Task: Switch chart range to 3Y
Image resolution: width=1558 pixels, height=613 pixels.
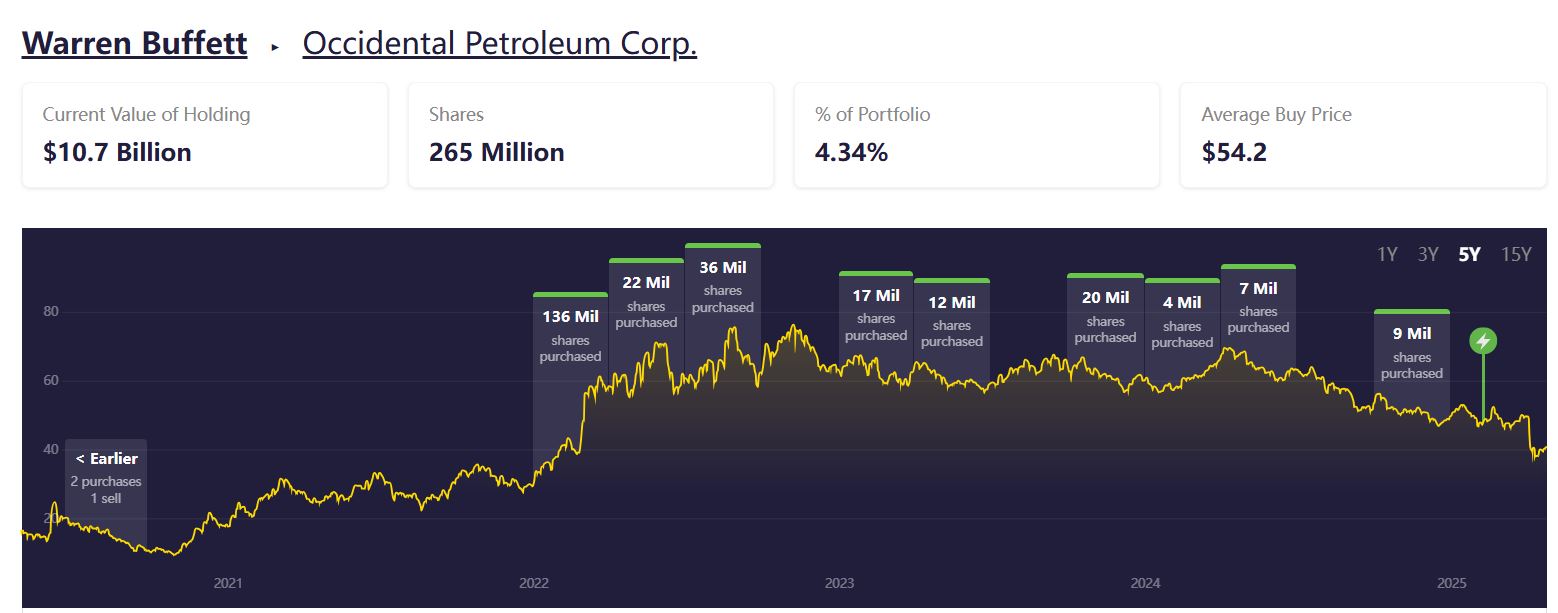Action: pos(1427,254)
